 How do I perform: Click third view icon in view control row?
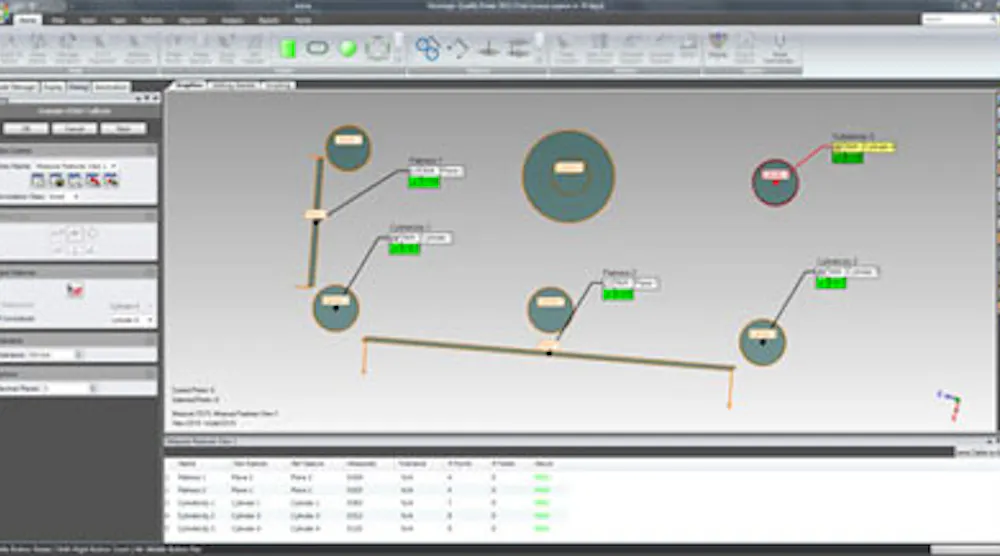click(75, 180)
